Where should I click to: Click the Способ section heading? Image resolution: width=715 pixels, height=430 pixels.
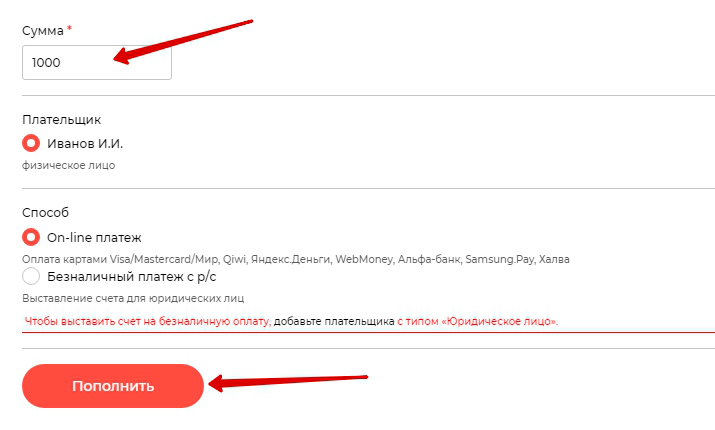[x=45, y=213]
